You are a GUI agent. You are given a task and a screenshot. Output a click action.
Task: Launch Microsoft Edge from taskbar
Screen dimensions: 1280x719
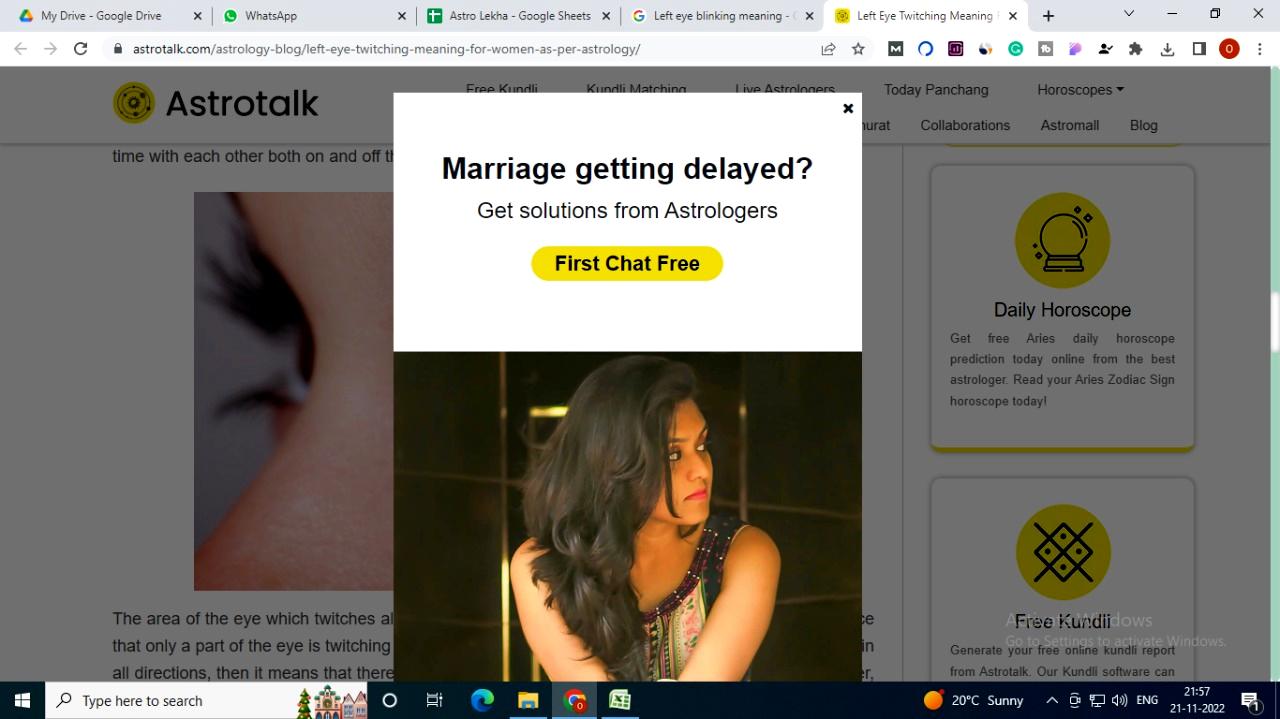[x=482, y=700]
